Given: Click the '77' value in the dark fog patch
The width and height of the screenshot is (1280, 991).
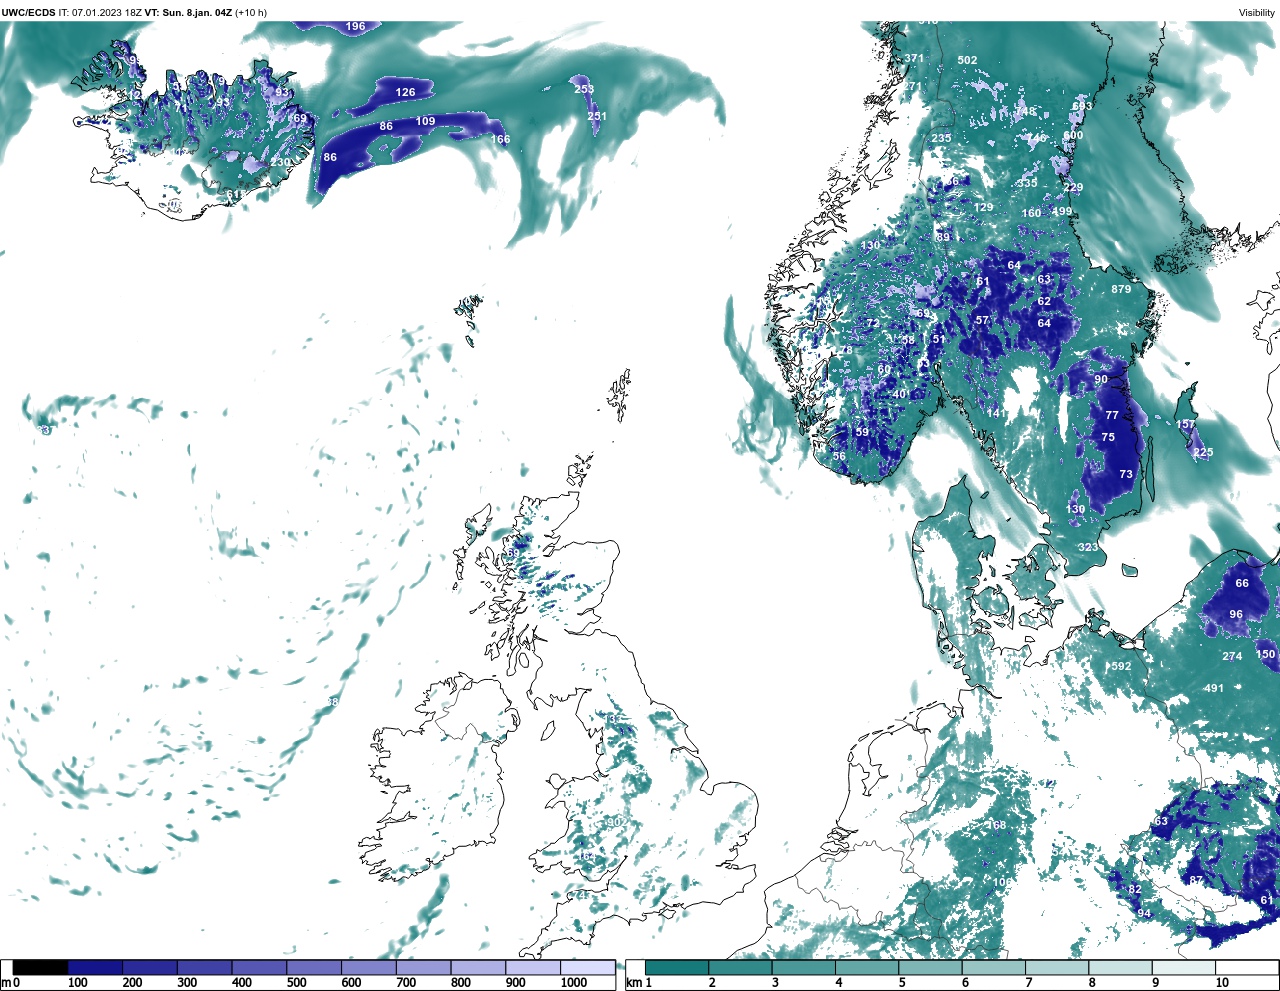Looking at the screenshot, I should [1112, 415].
